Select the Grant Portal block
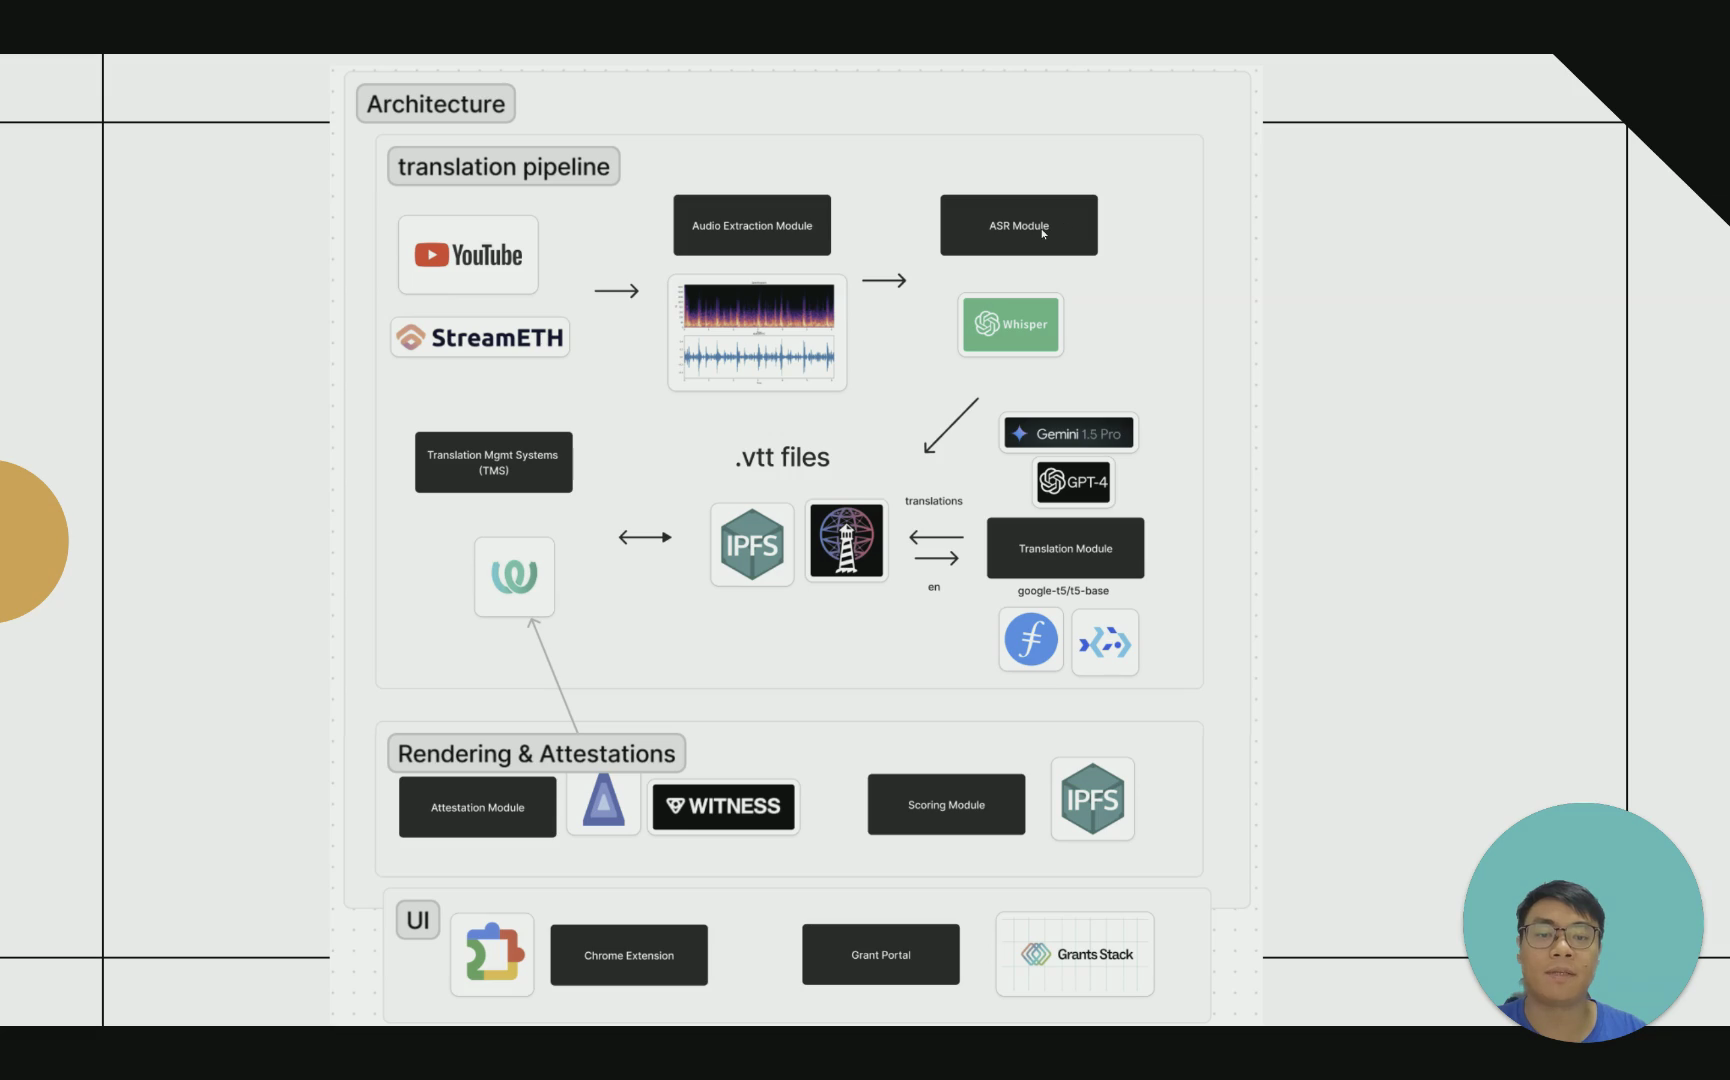 coord(881,954)
